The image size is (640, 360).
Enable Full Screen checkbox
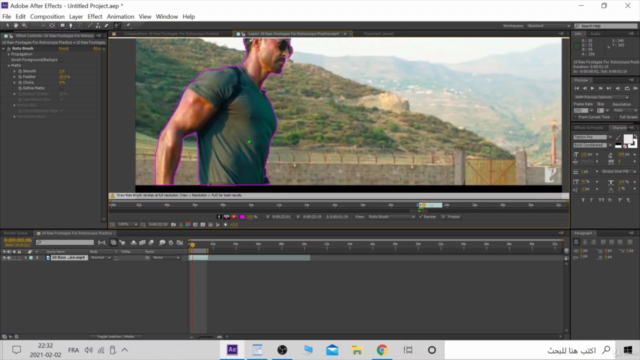(617, 117)
